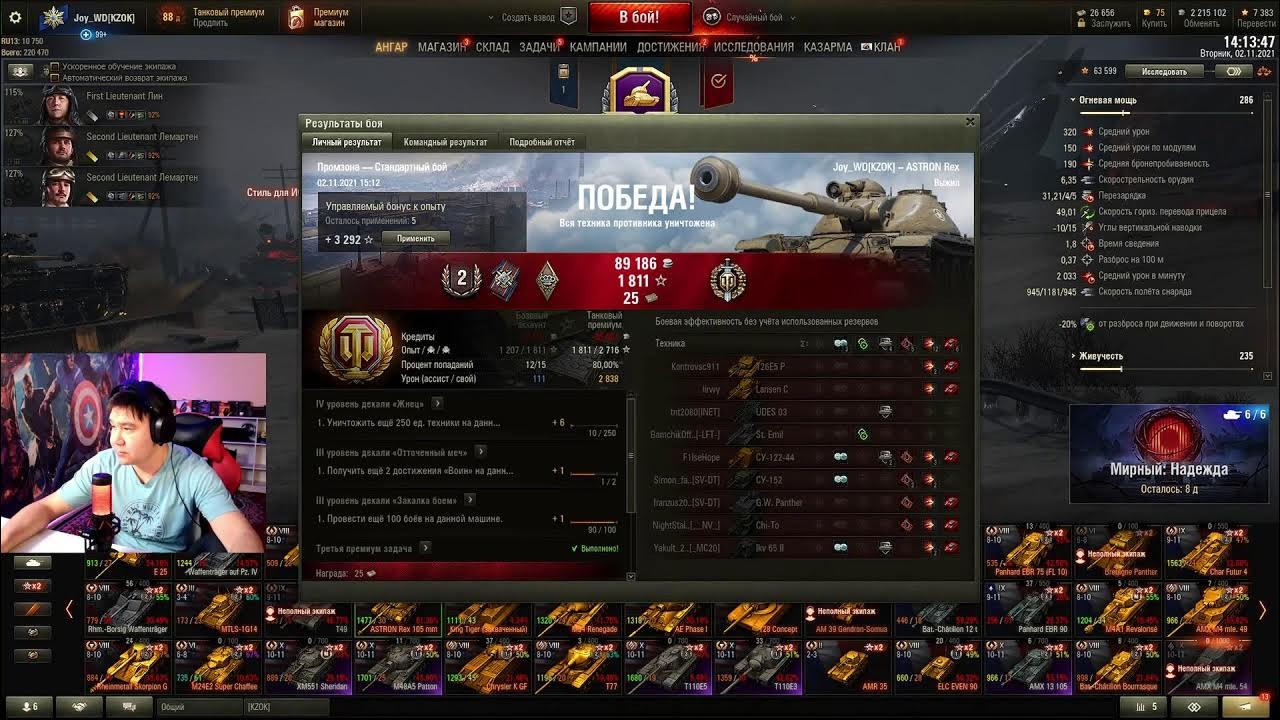
Task: Select commander First Lieutenant Лин portrait
Action: tap(59, 105)
